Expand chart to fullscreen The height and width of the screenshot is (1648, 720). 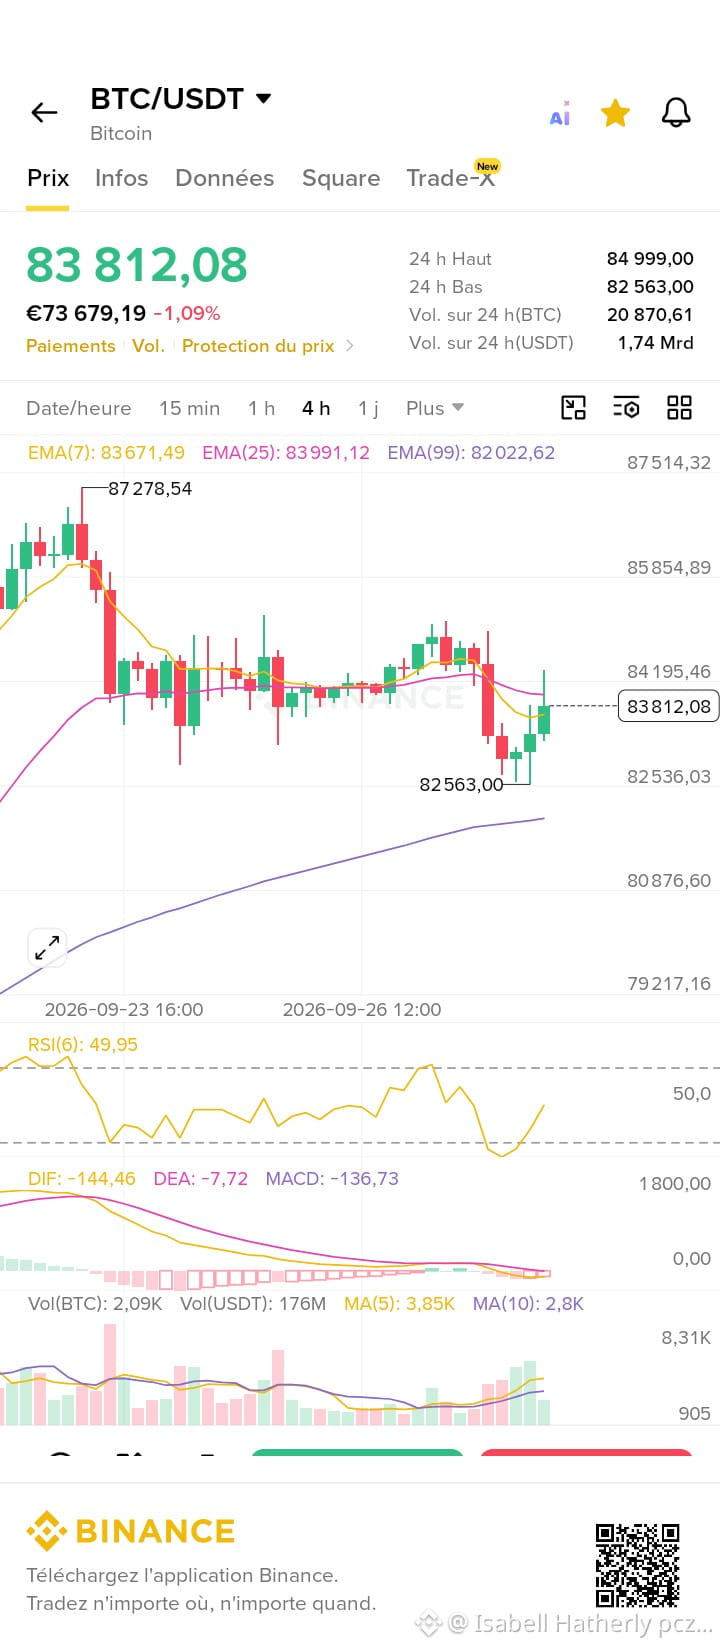(x=47, y=948)
